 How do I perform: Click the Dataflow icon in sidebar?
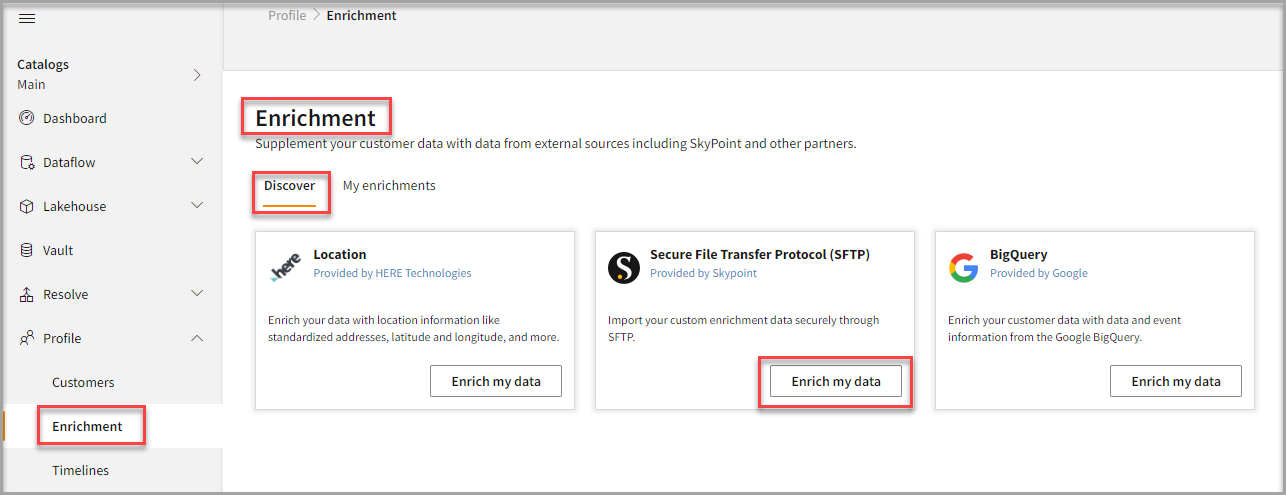tap(27, 162)
